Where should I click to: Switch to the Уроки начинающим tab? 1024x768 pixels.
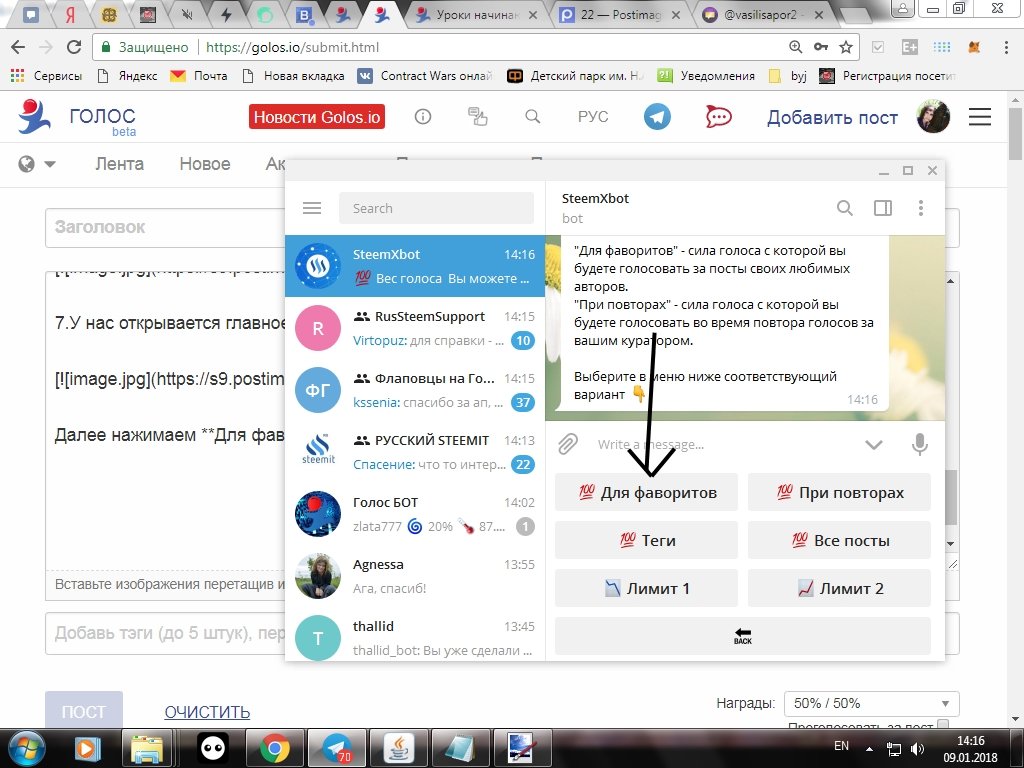click(x=477, y=15)
